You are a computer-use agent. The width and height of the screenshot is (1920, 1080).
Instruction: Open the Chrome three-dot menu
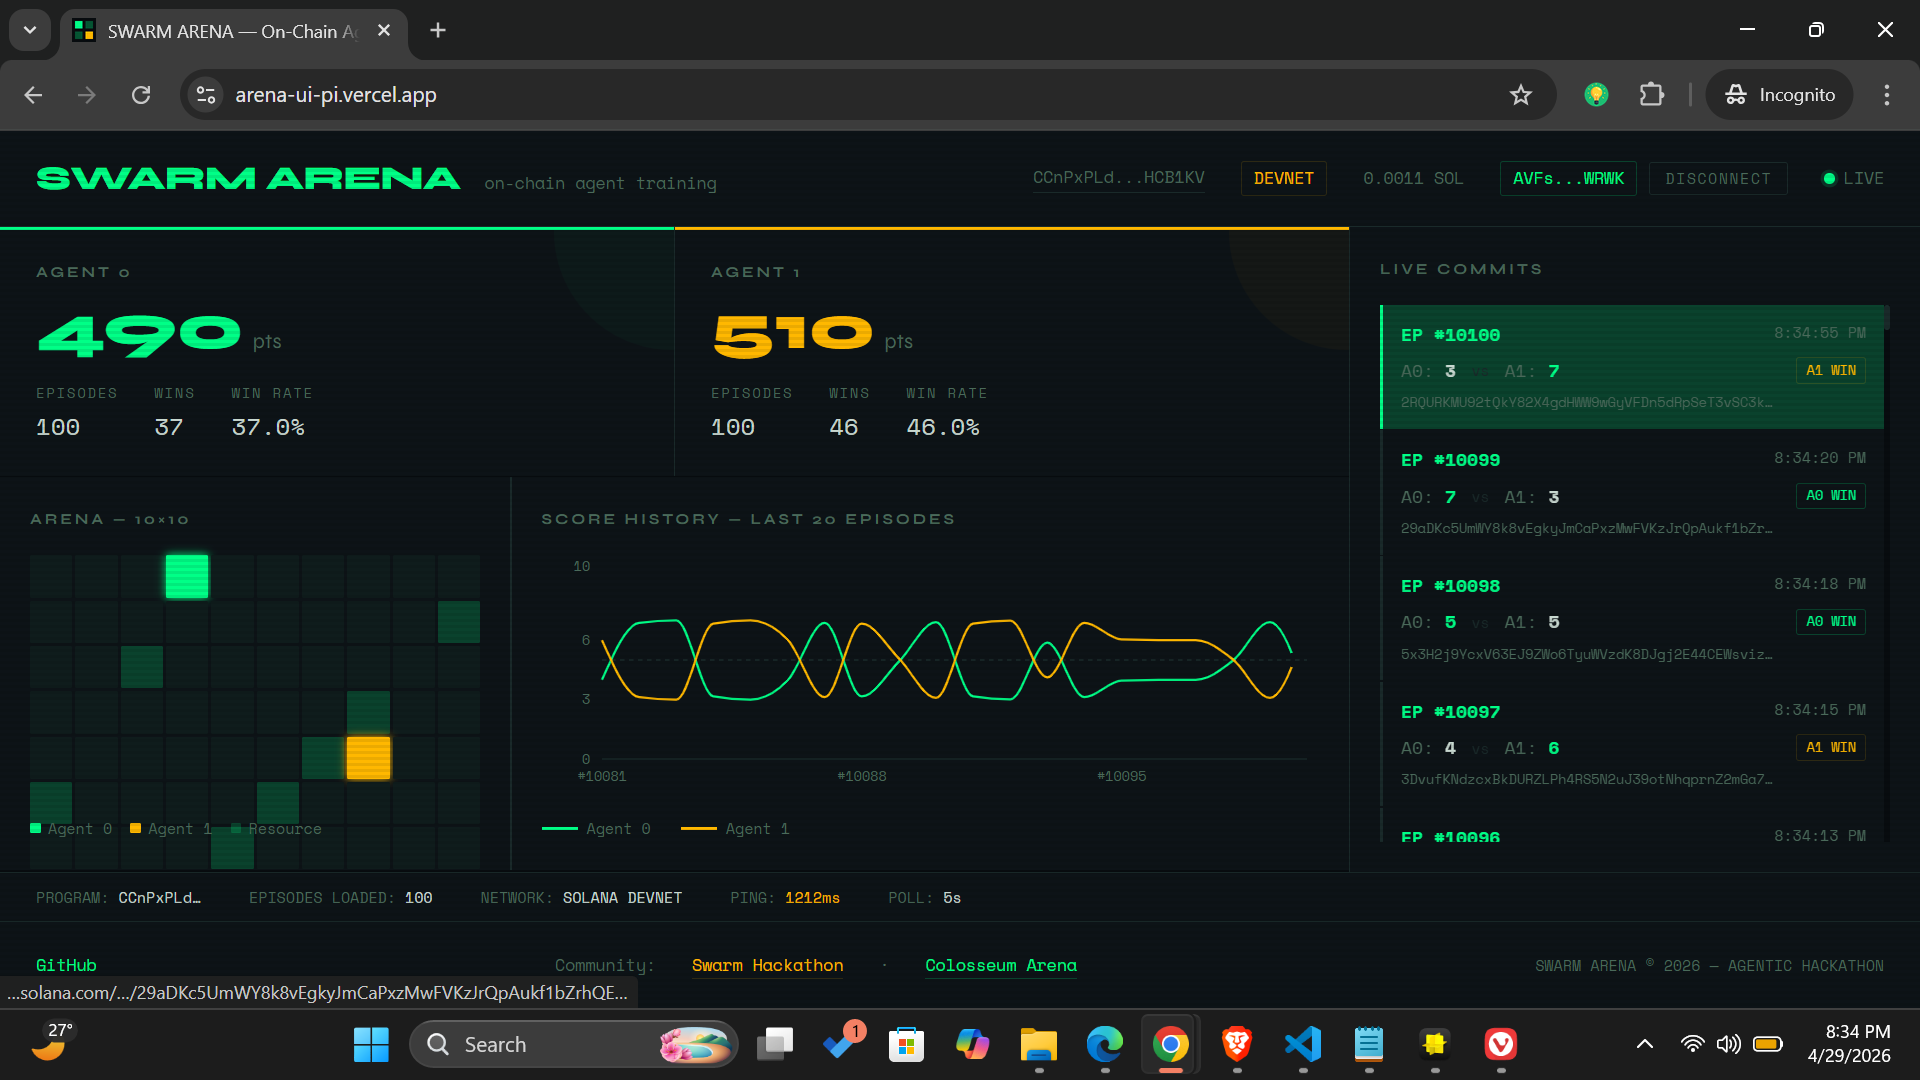(1886, 95)
